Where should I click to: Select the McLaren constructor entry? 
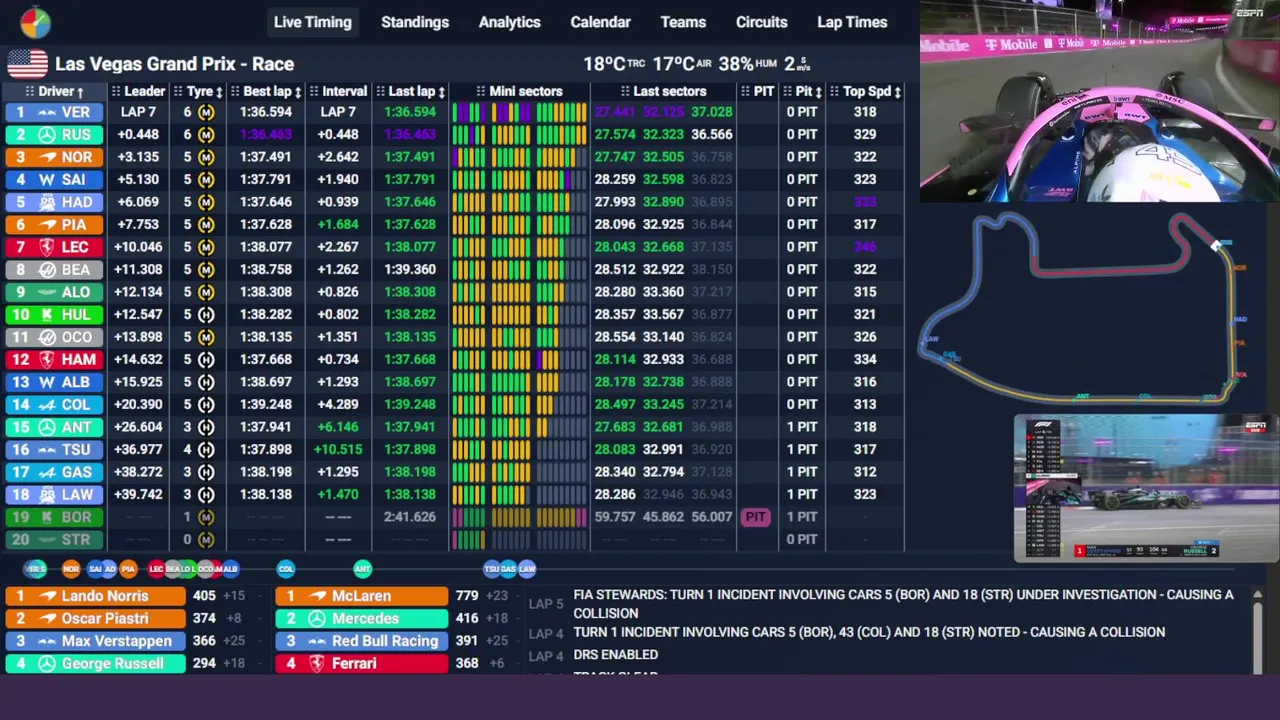[x=362, y=596]
